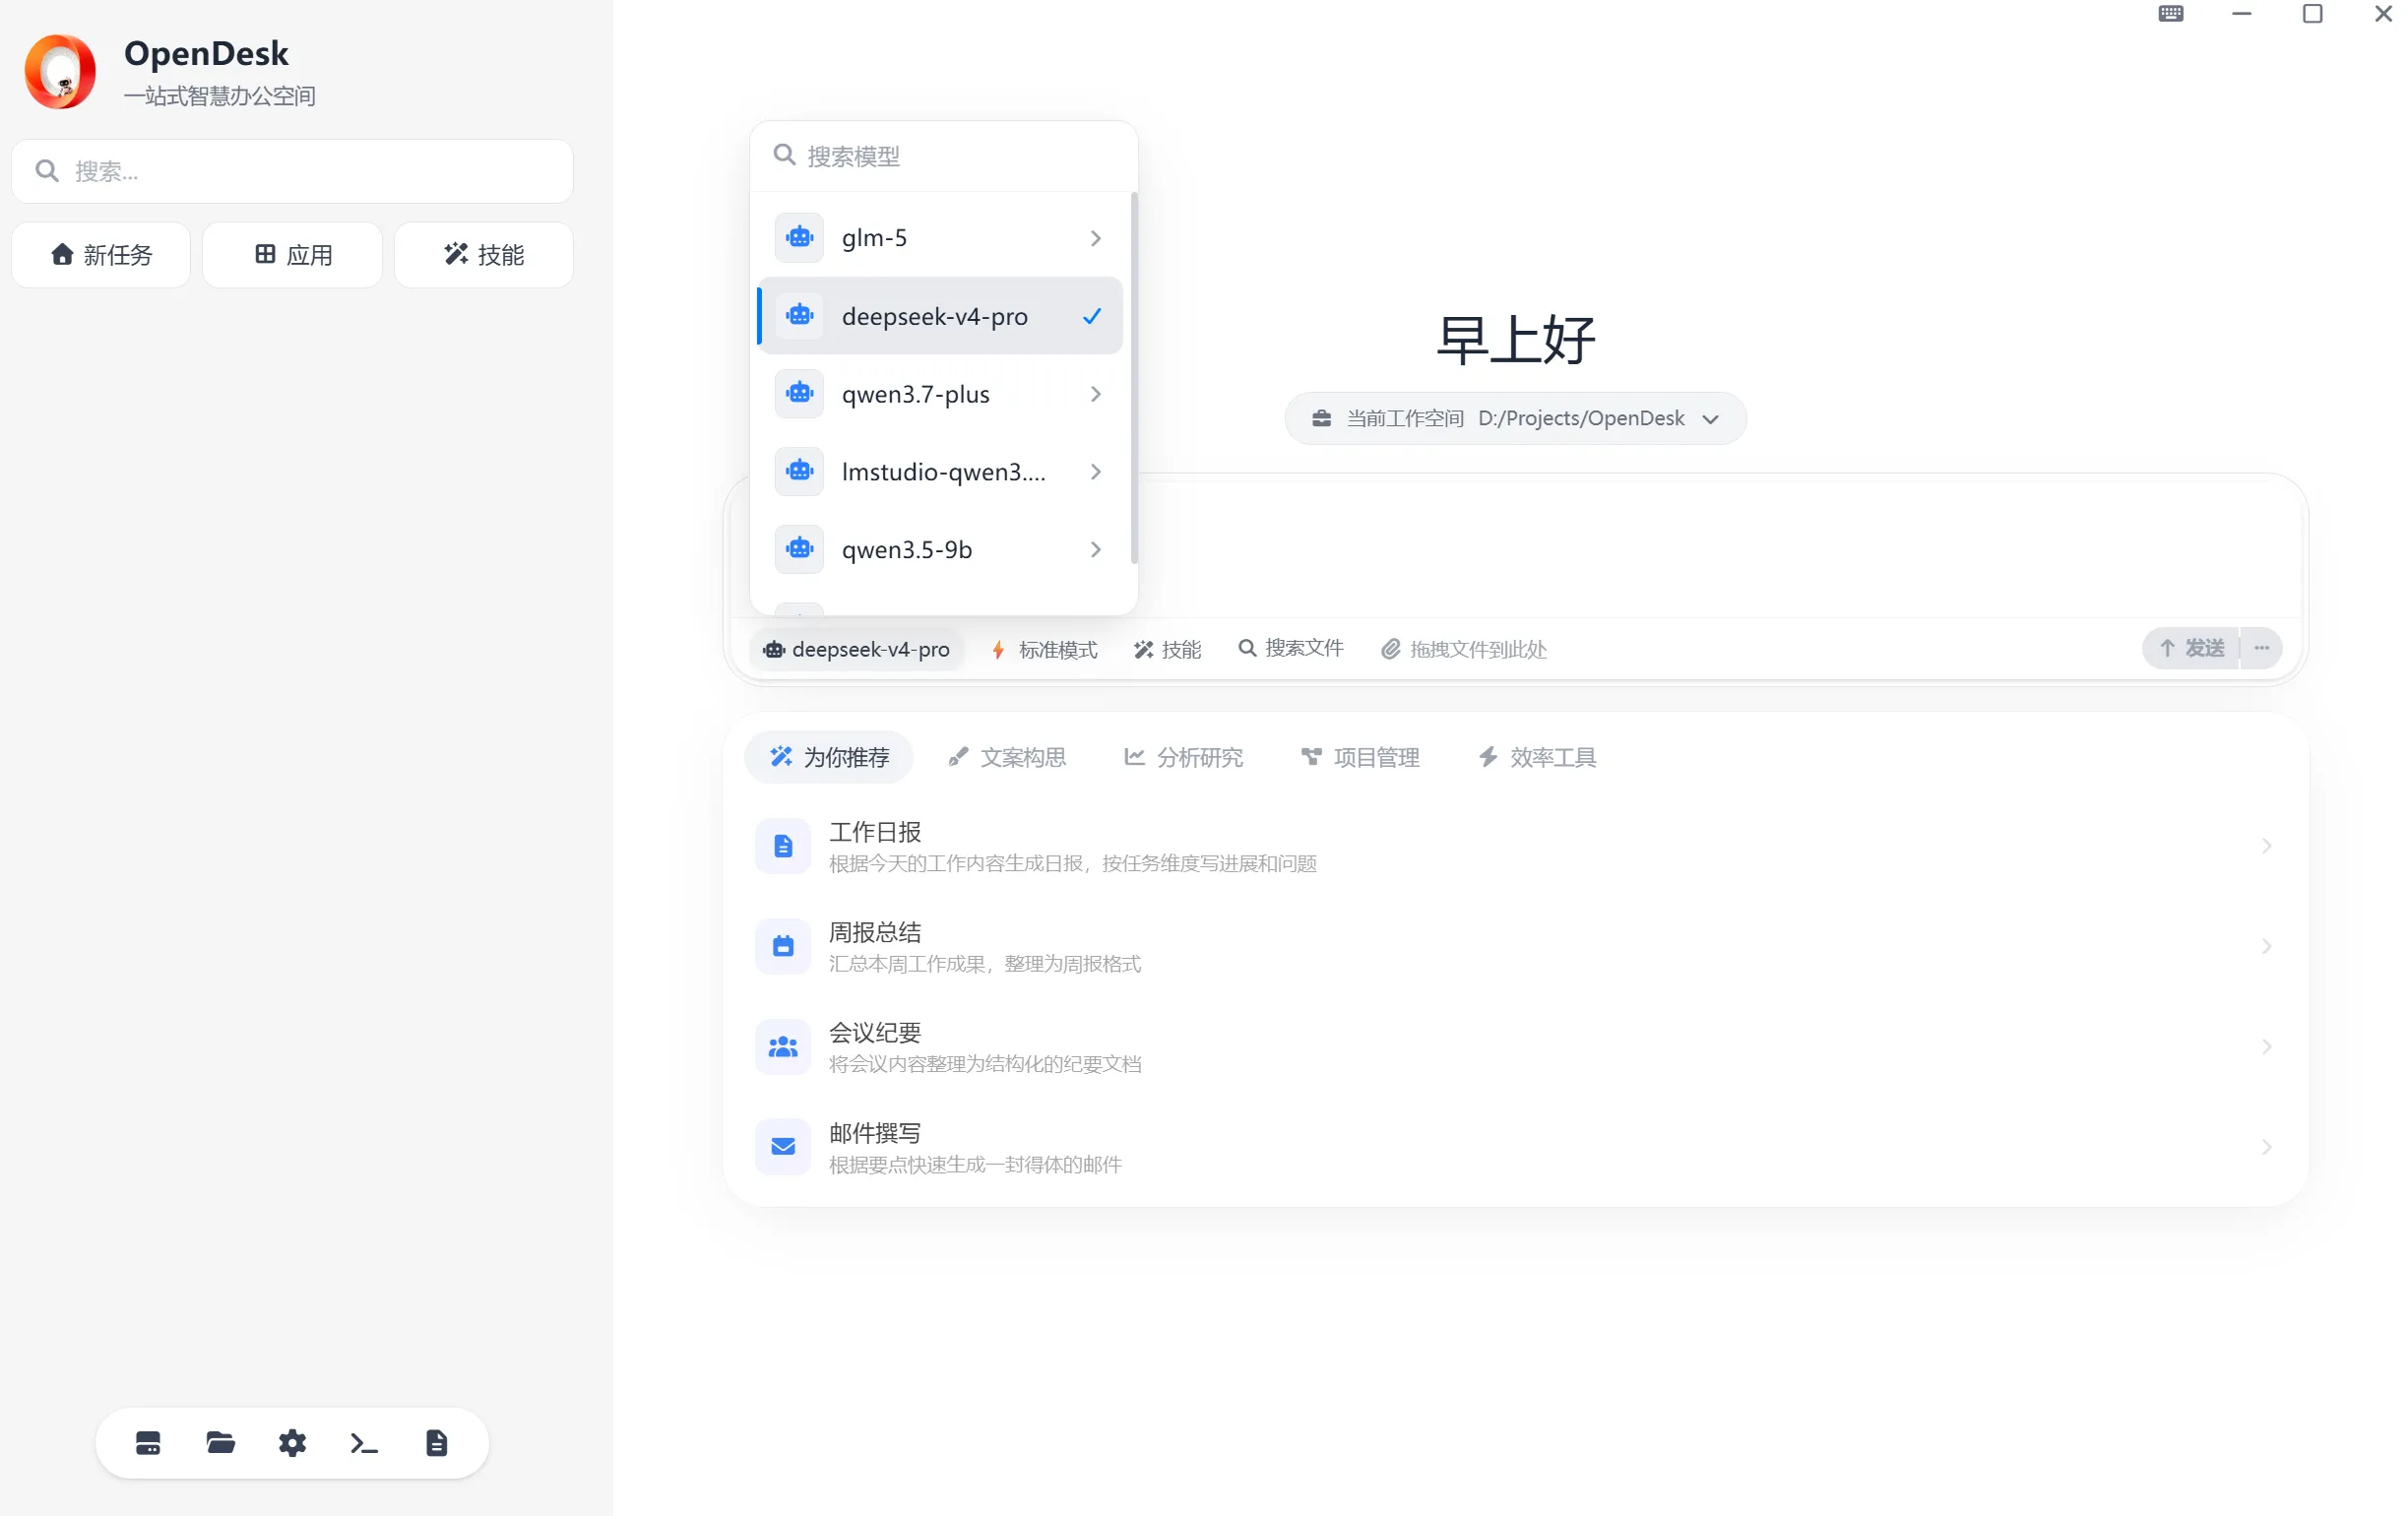
Task: Open settings gear in bottom dock
Action: coord(292,1442)
